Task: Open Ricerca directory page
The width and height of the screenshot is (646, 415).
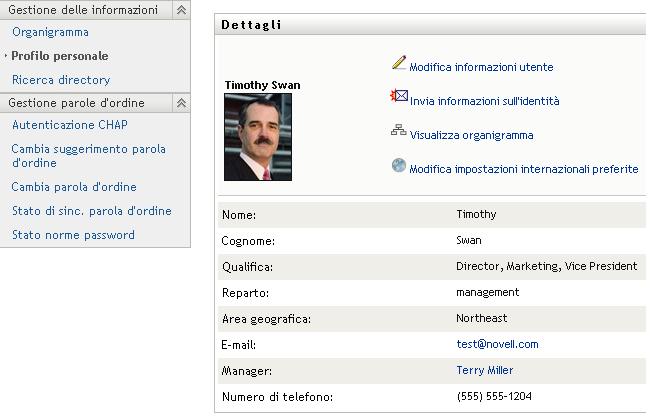Action: coord(61,80)
